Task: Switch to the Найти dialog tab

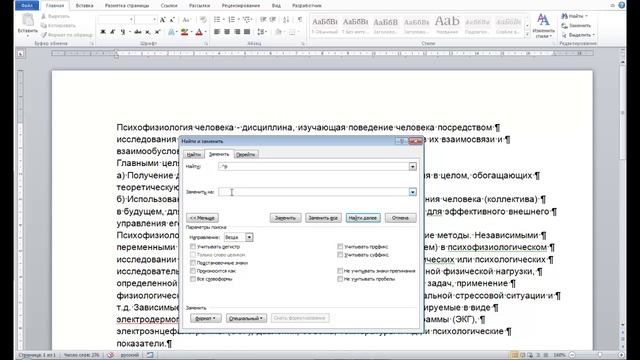Action: (x=193, y=154)
